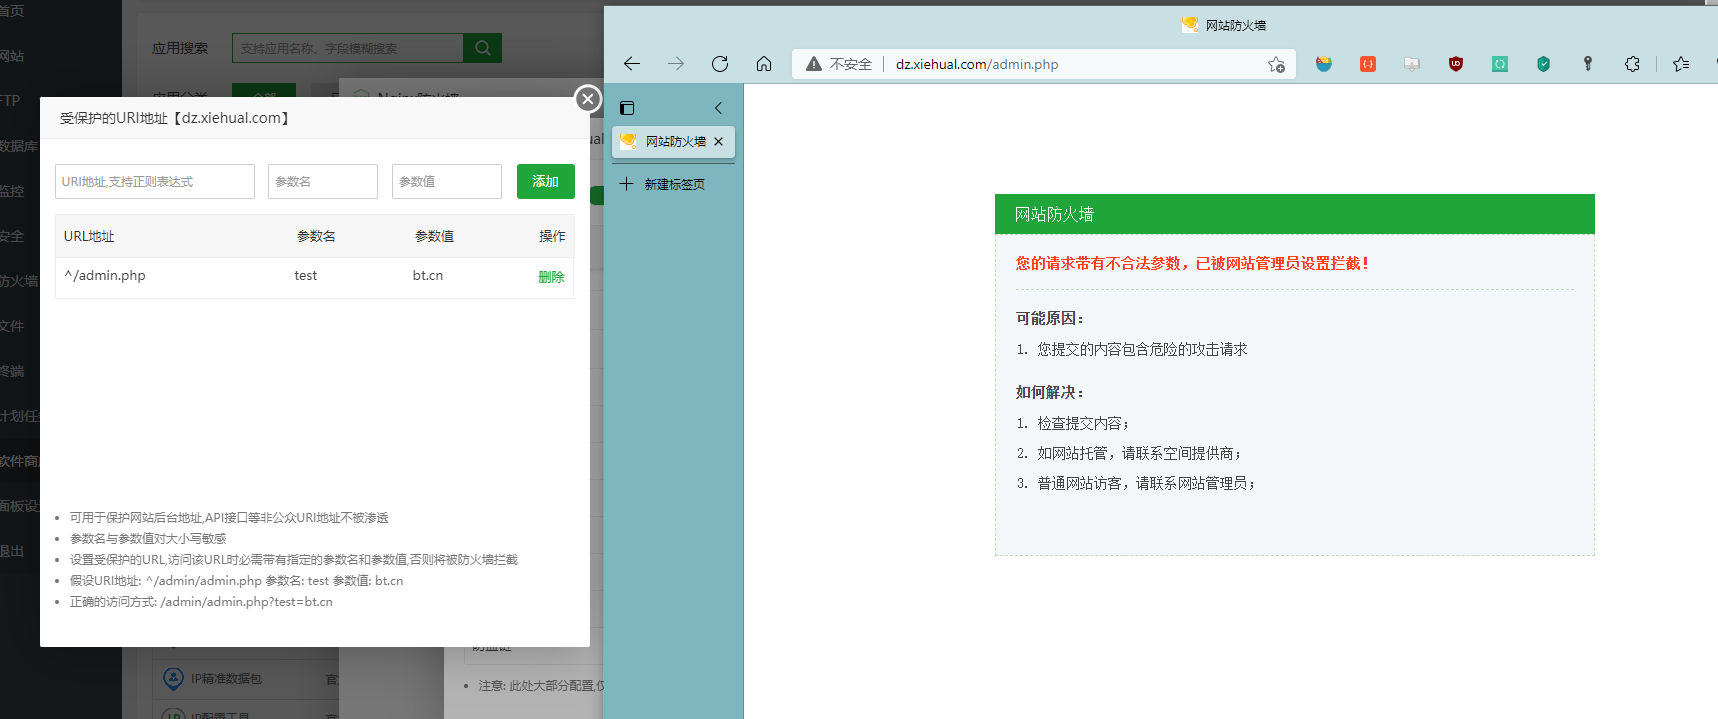Open the browser home page
This screenshot has height=719, width=1718.
(764, 64)
